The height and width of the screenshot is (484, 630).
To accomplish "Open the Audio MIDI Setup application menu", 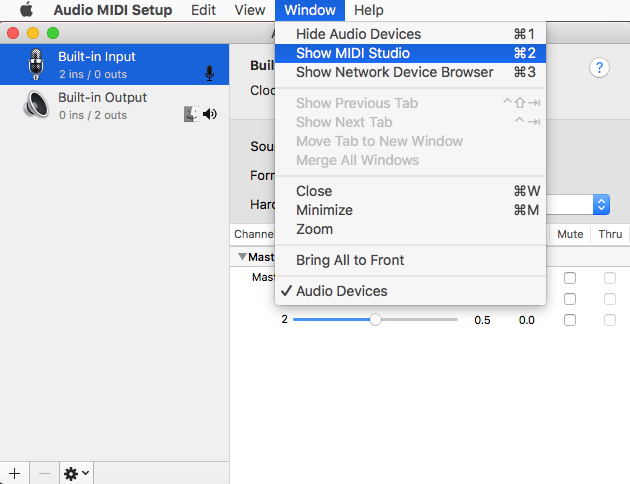I will point(113,10).
